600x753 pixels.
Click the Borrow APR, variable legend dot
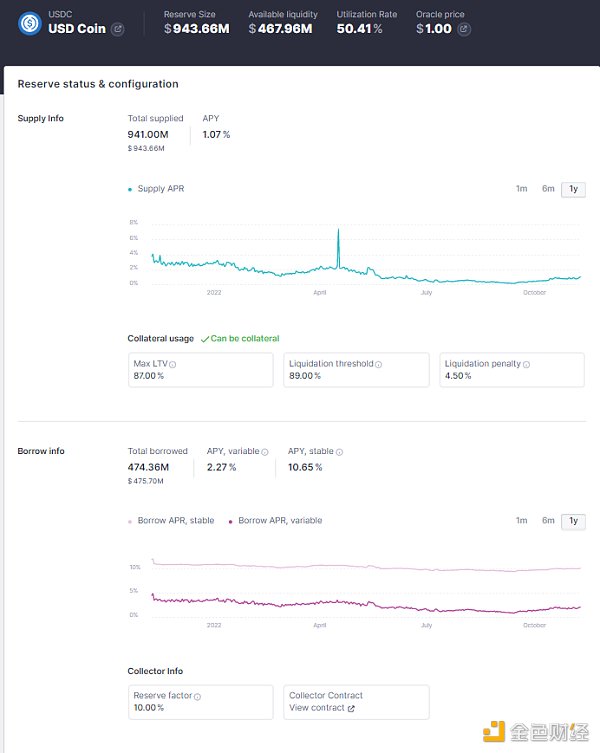point(231,522)
